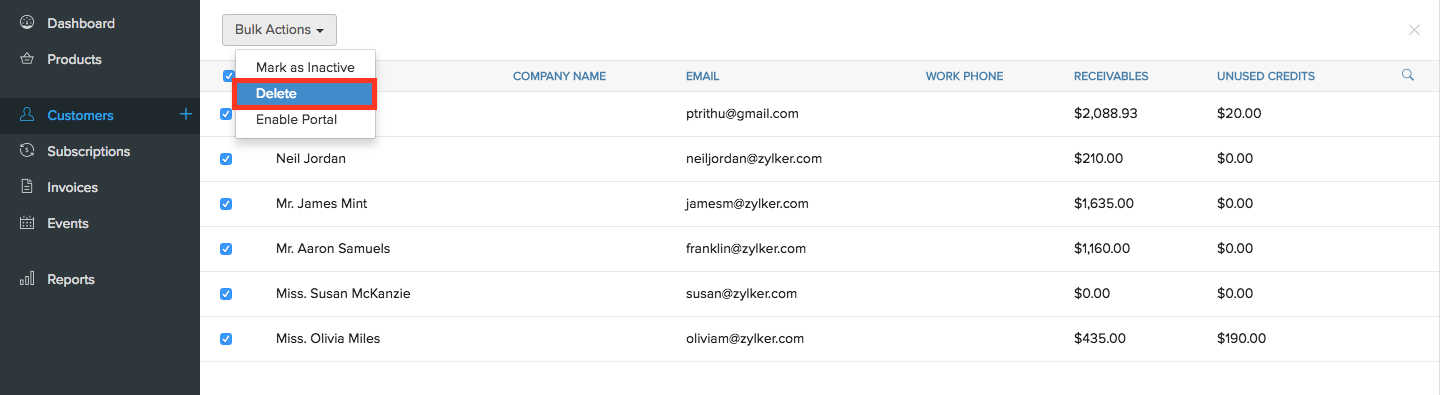The height and width of the screenshot is (395, 1440).
Task: Uncheck the checkbox for Neil Jordan
Action: tap(226, 159)
